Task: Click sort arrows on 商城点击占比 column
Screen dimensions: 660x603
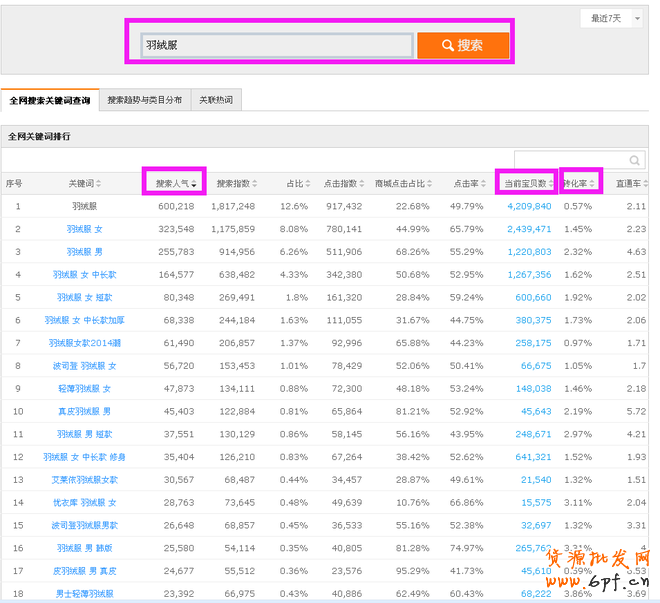Action: [x=432, y=183]
